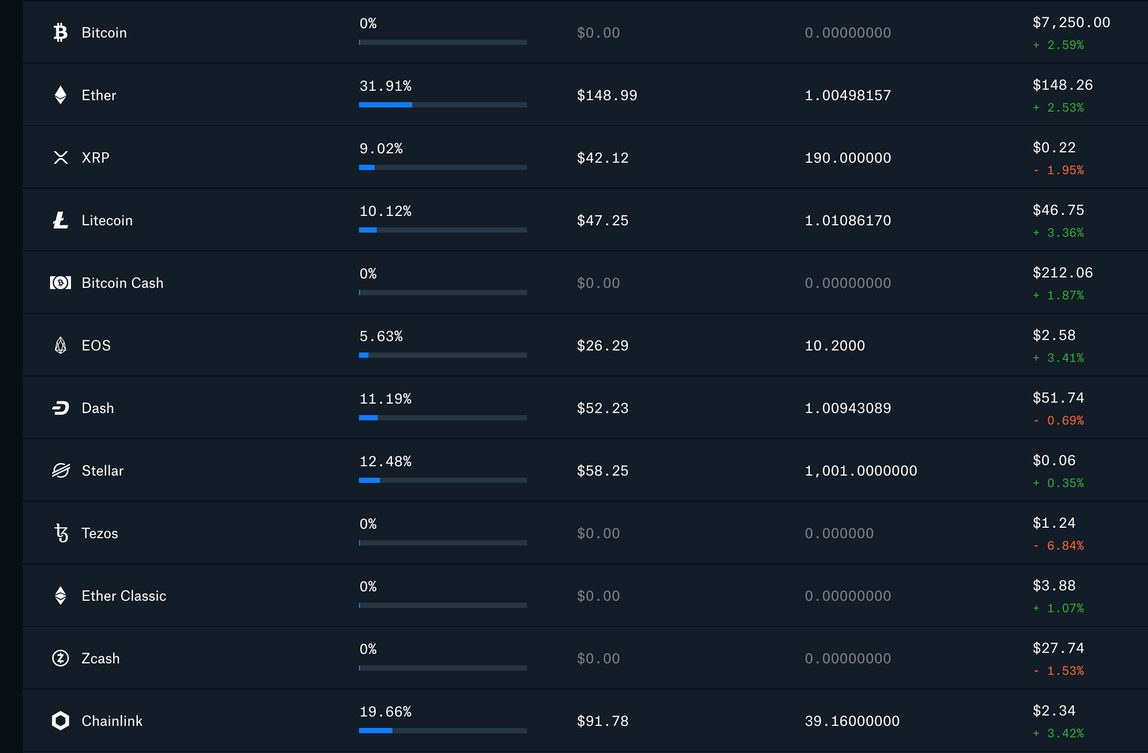
Task: Click the 9.02% allocation percentage
Action: [x=381, y=149]
